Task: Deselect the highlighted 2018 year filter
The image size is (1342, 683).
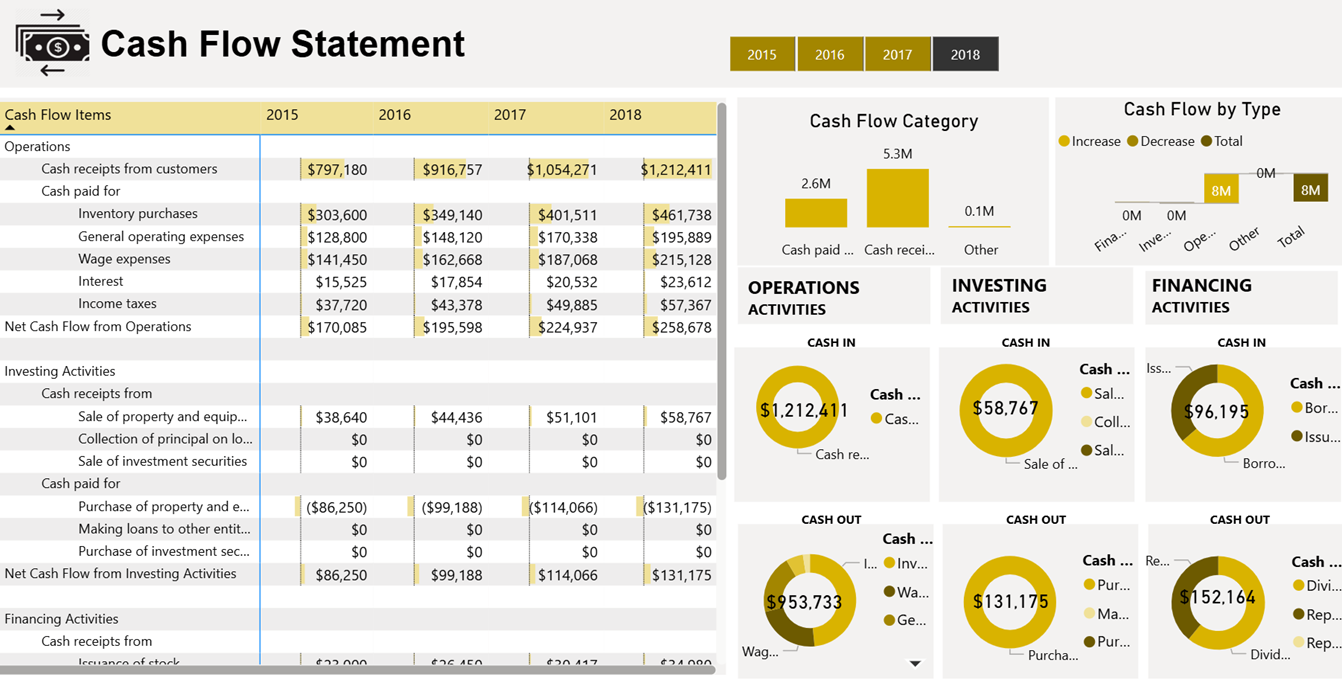Action: 965,54
